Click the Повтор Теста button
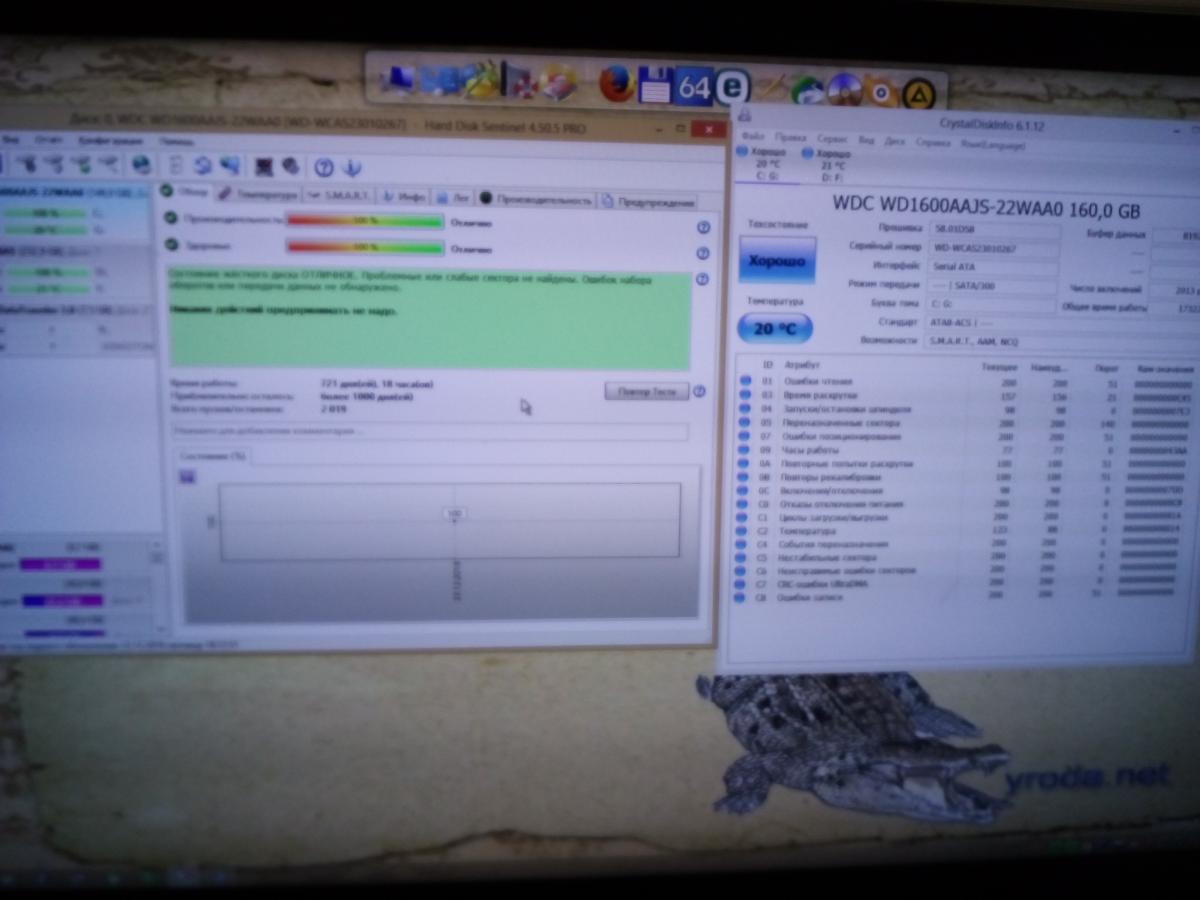The height and width of the screenshot is (900, 1200). pyautogui.click(x=647, y=391)
